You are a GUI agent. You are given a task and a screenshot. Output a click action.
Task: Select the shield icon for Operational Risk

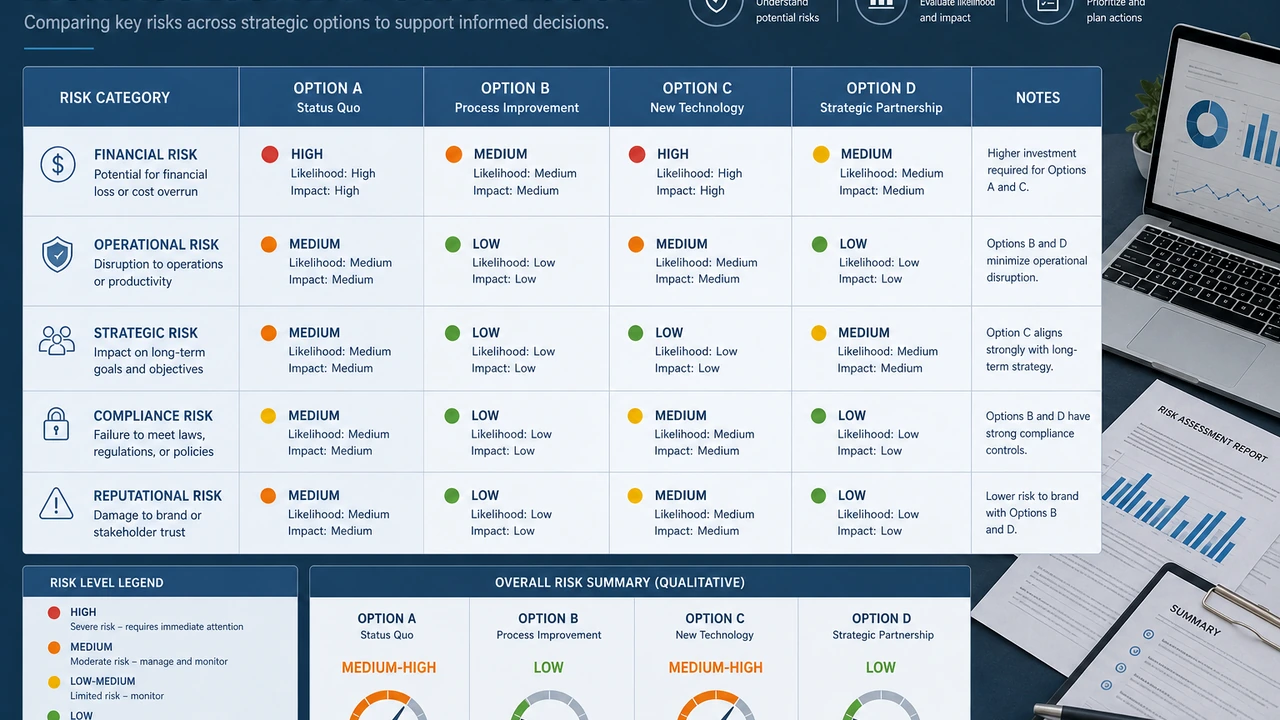click(57, 254)
